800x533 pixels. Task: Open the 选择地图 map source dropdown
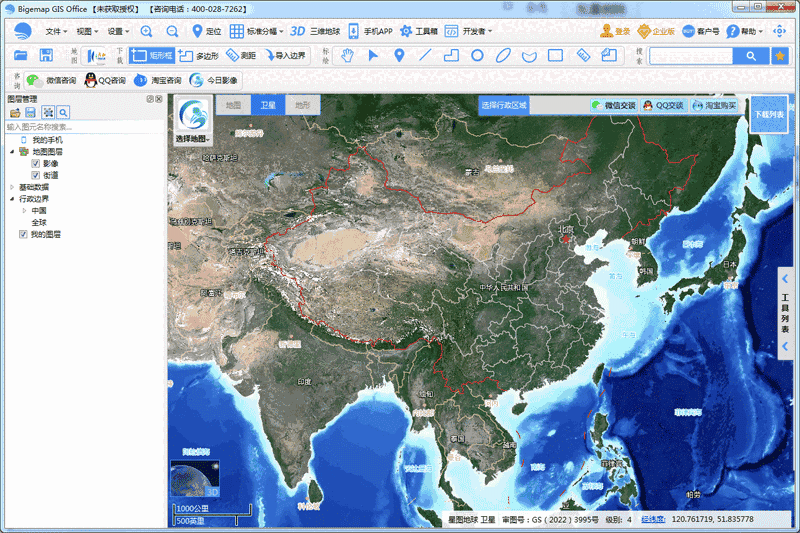pos(192,120)
